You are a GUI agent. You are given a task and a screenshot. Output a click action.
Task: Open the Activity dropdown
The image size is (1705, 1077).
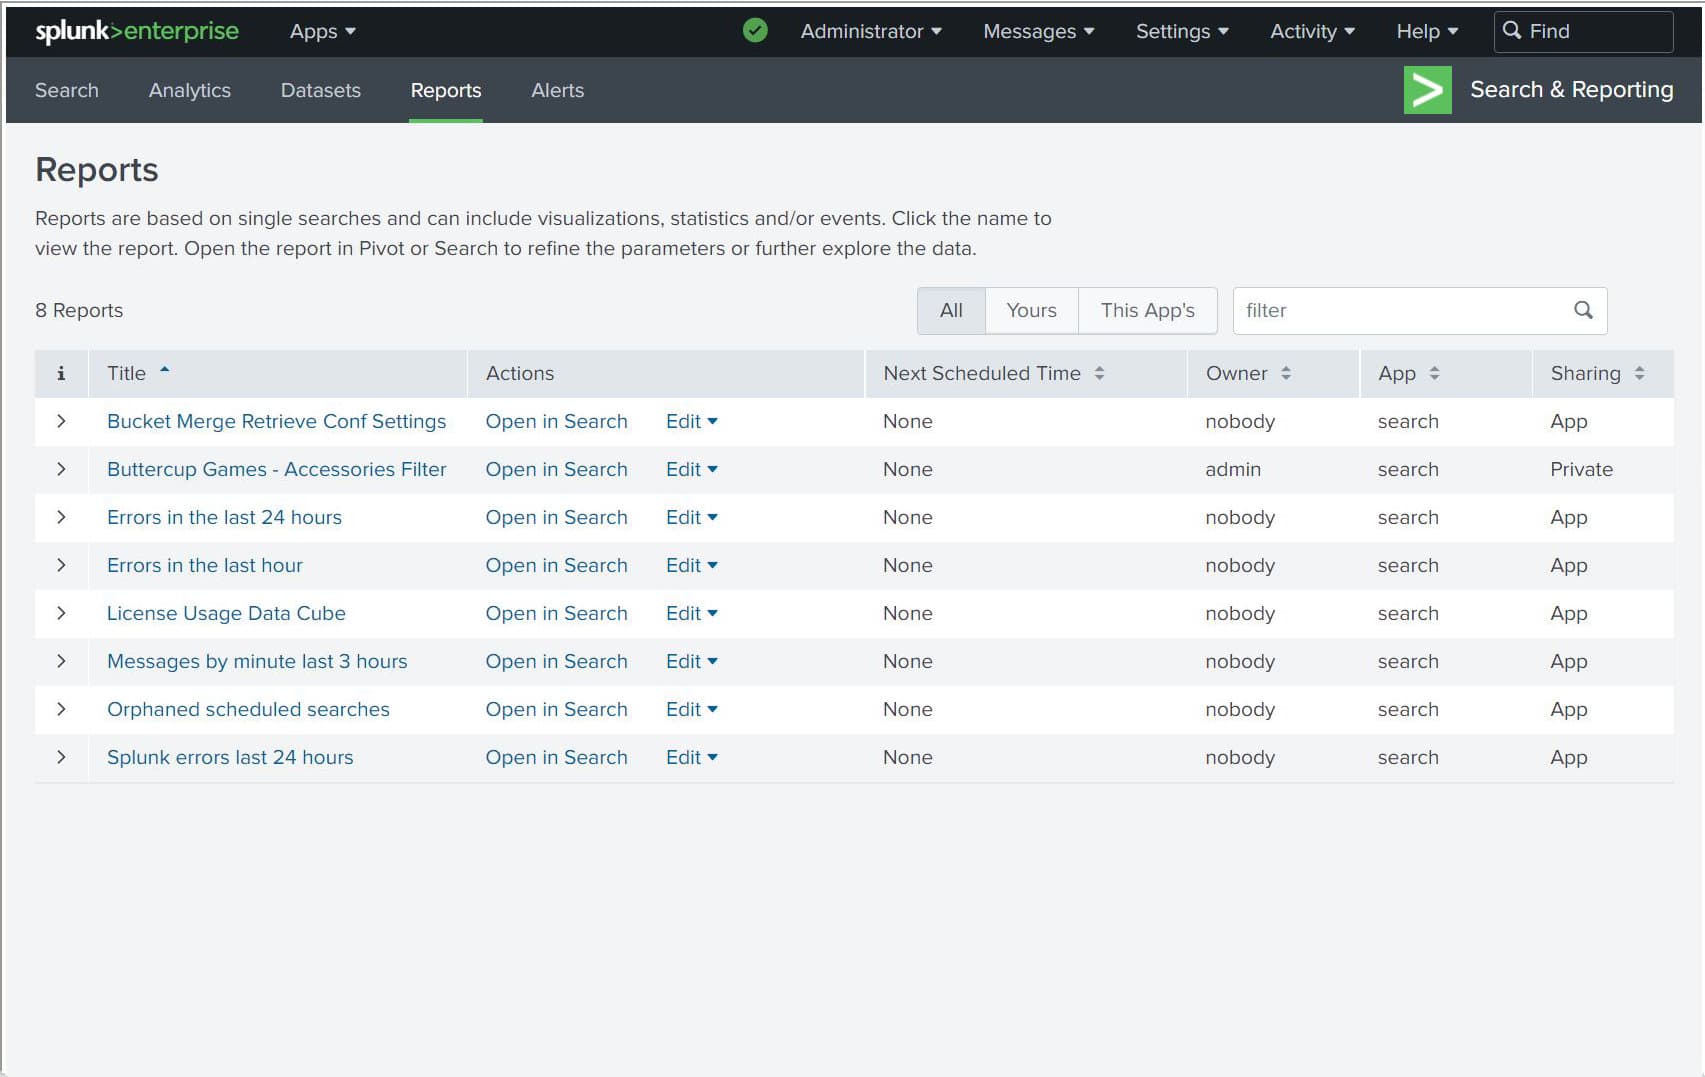click(1312, 32)
